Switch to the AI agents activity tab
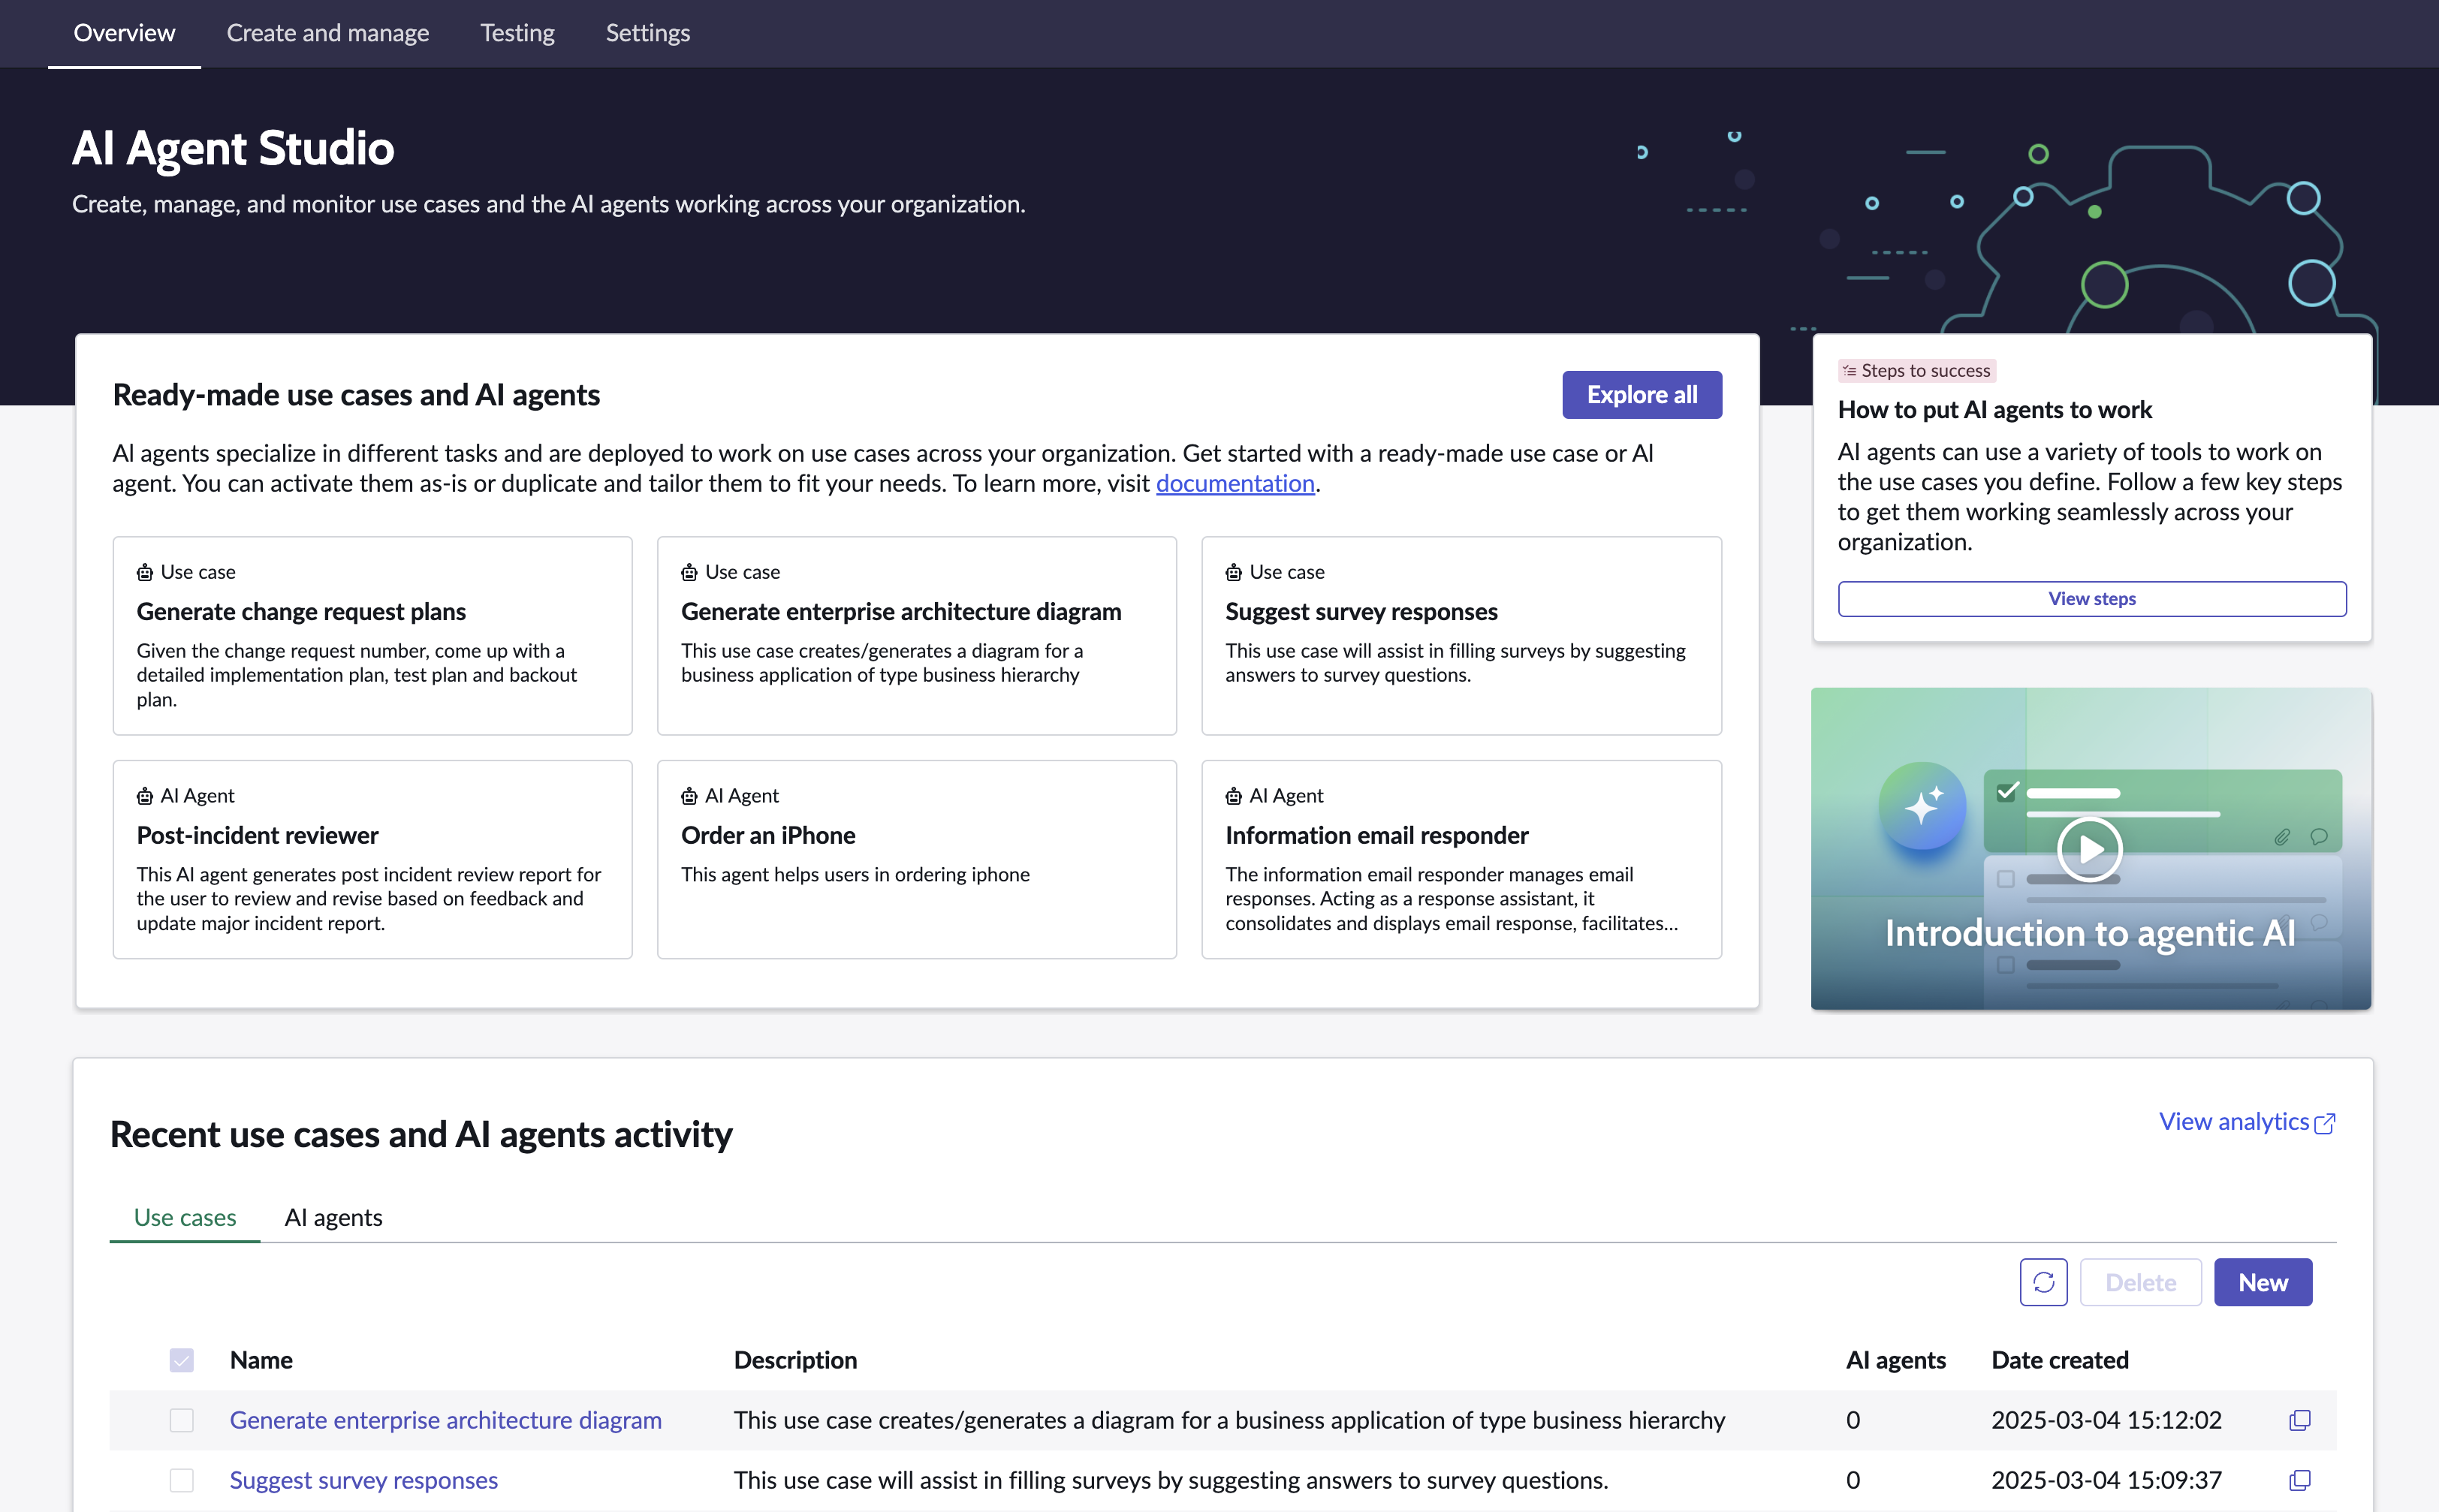2439x1512 pixels. tap(333, 1217)
